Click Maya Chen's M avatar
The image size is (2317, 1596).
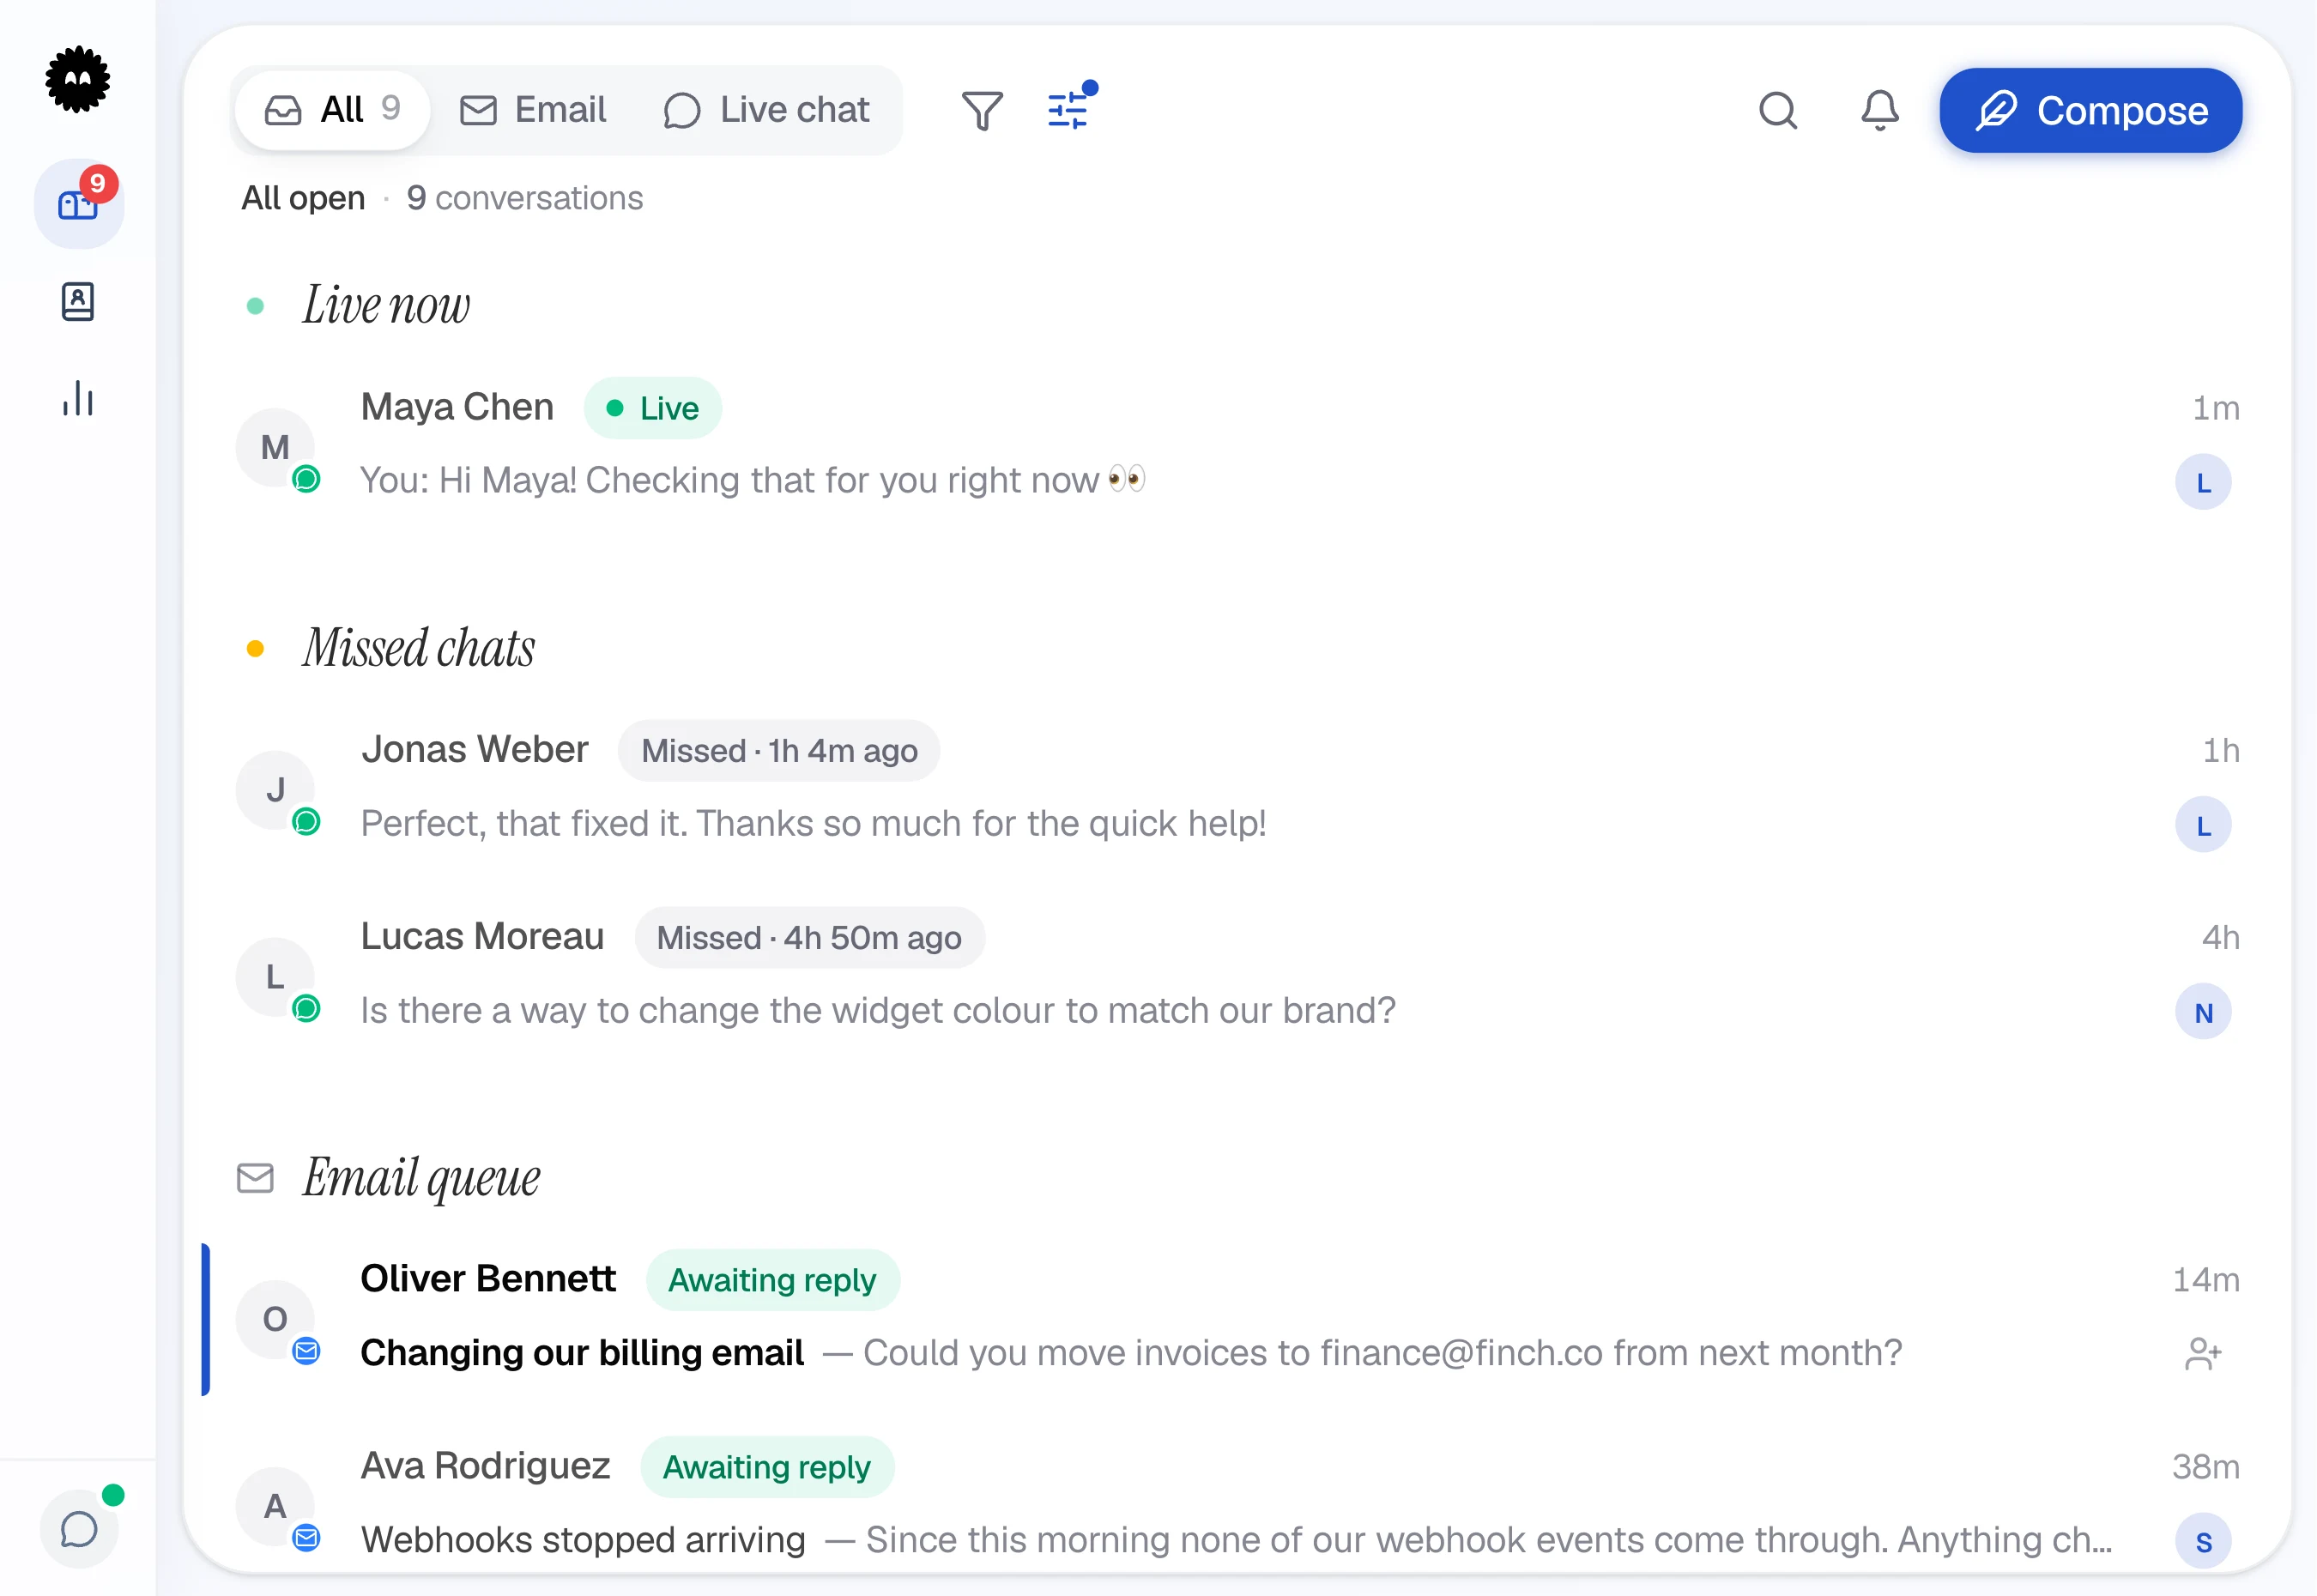(x=275, y=448)
